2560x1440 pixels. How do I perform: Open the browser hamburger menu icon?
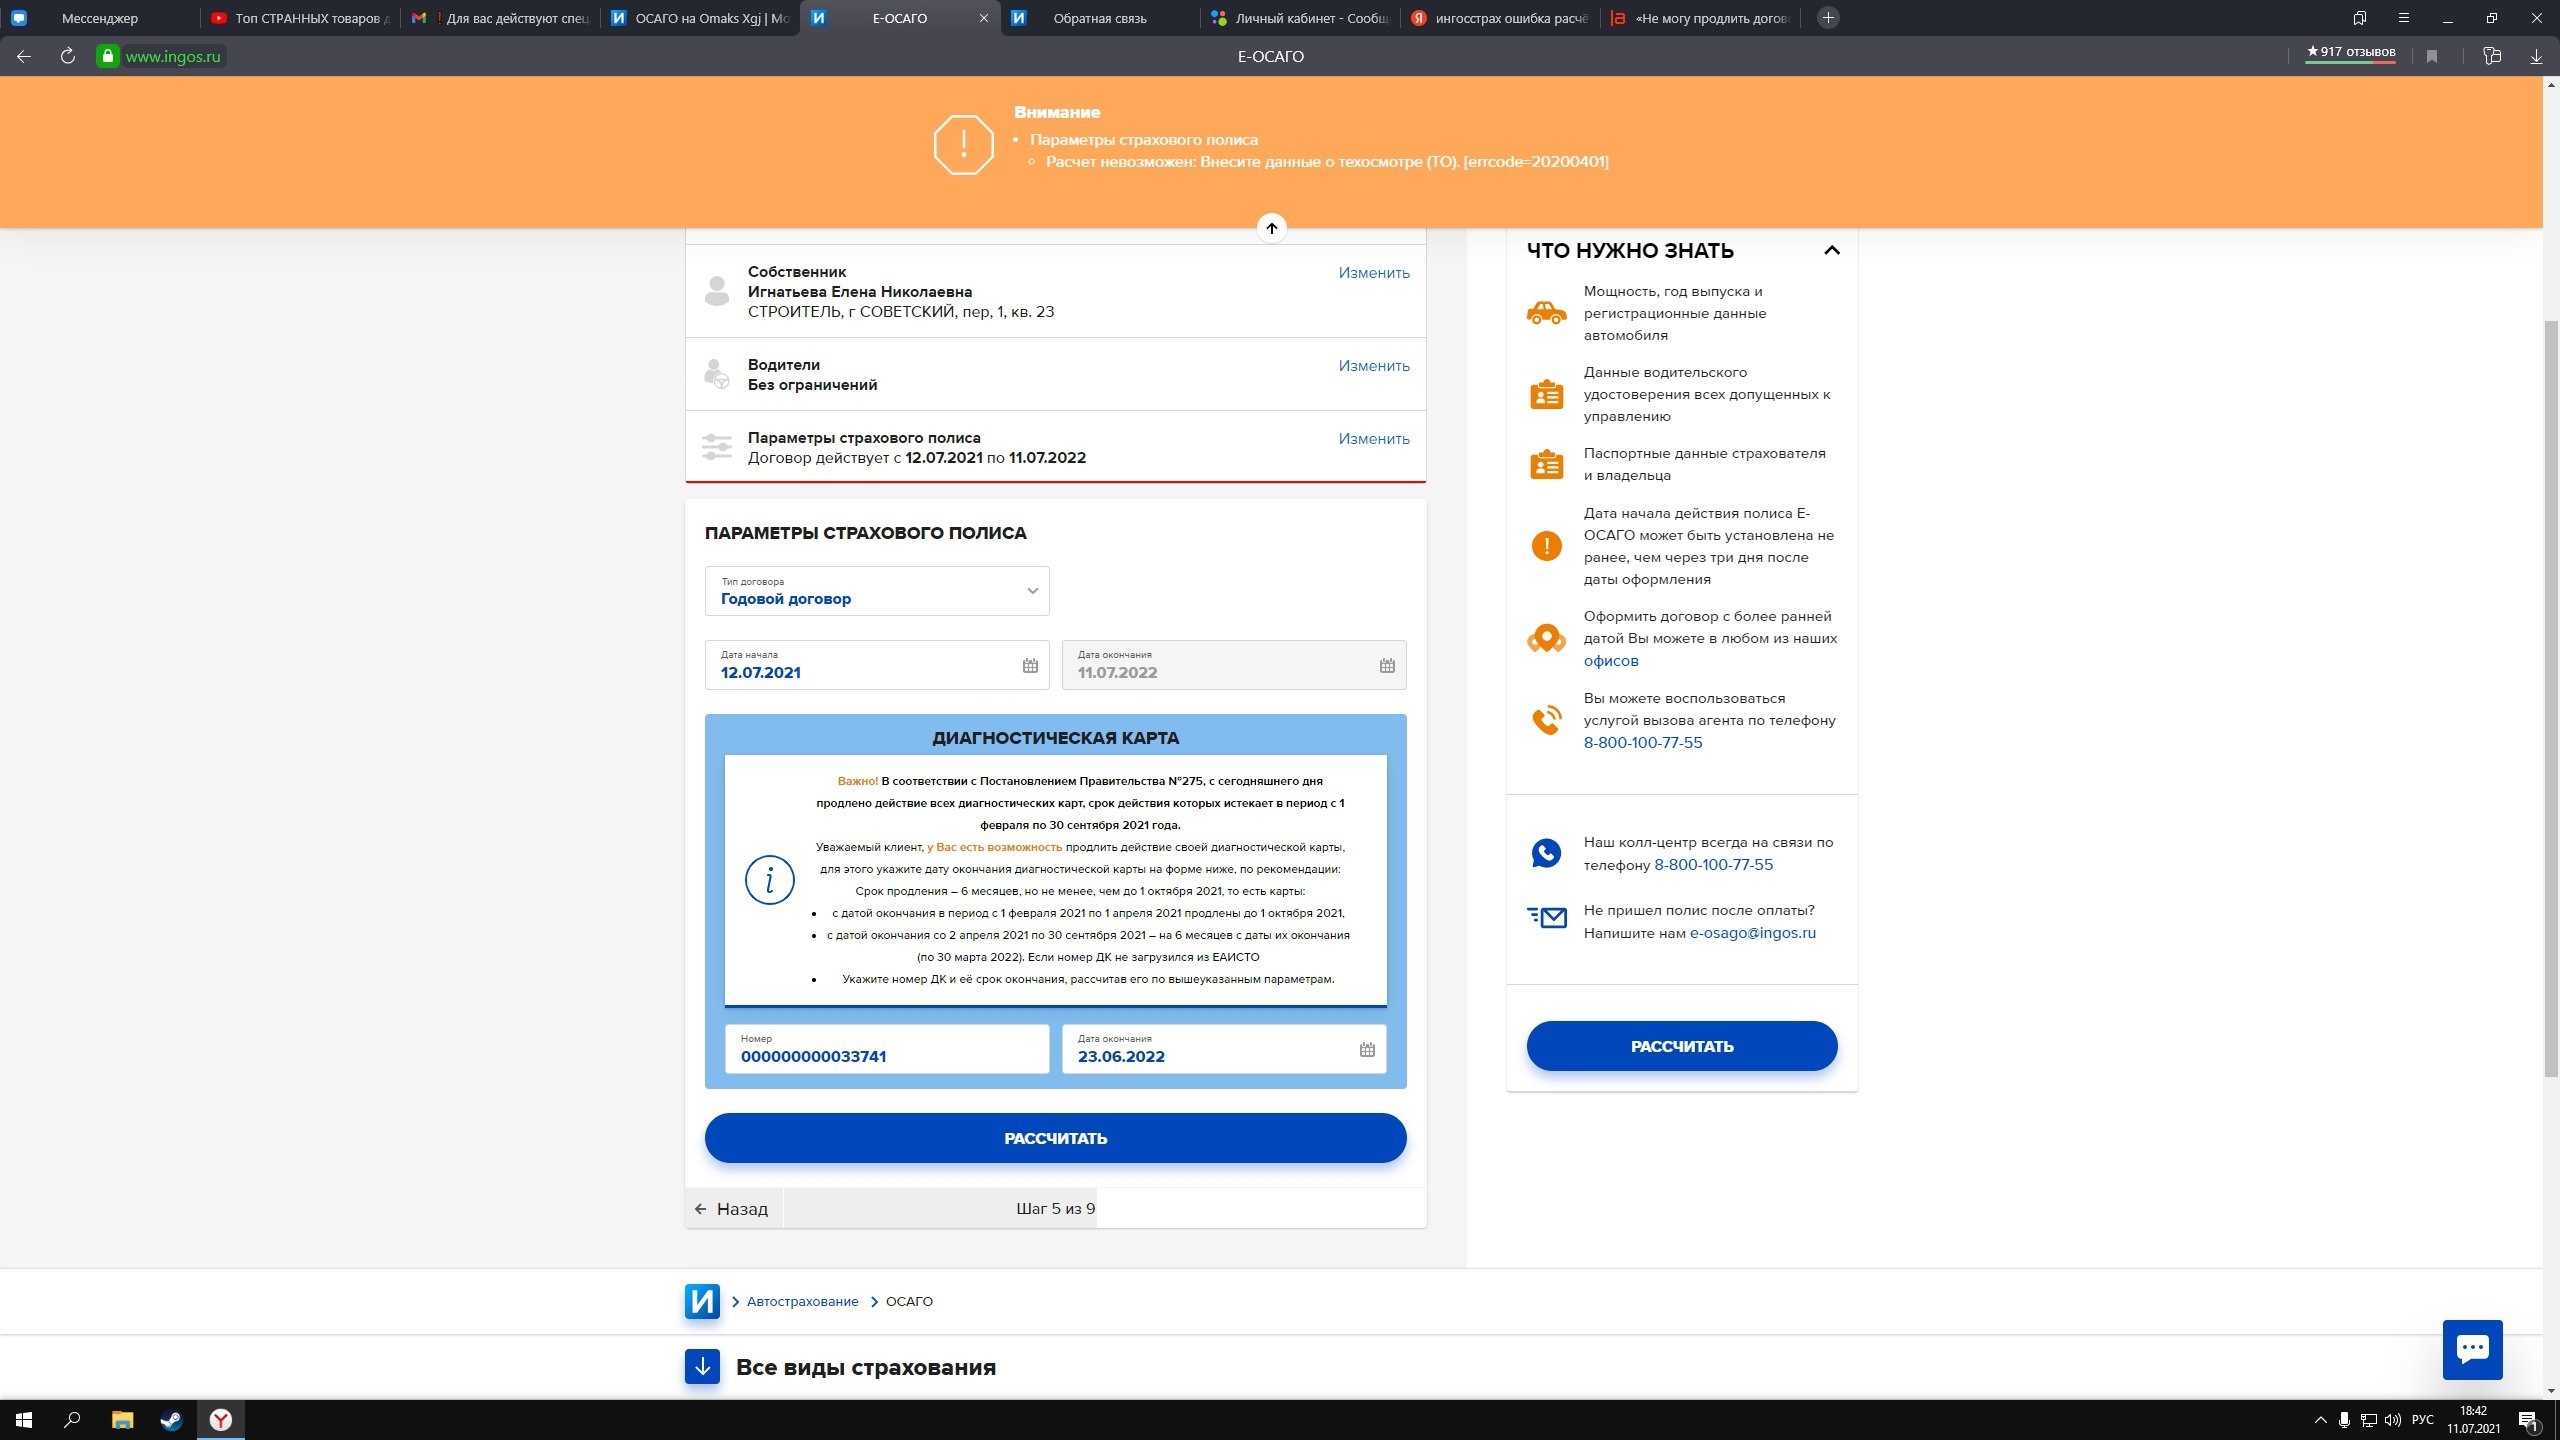2404,18
